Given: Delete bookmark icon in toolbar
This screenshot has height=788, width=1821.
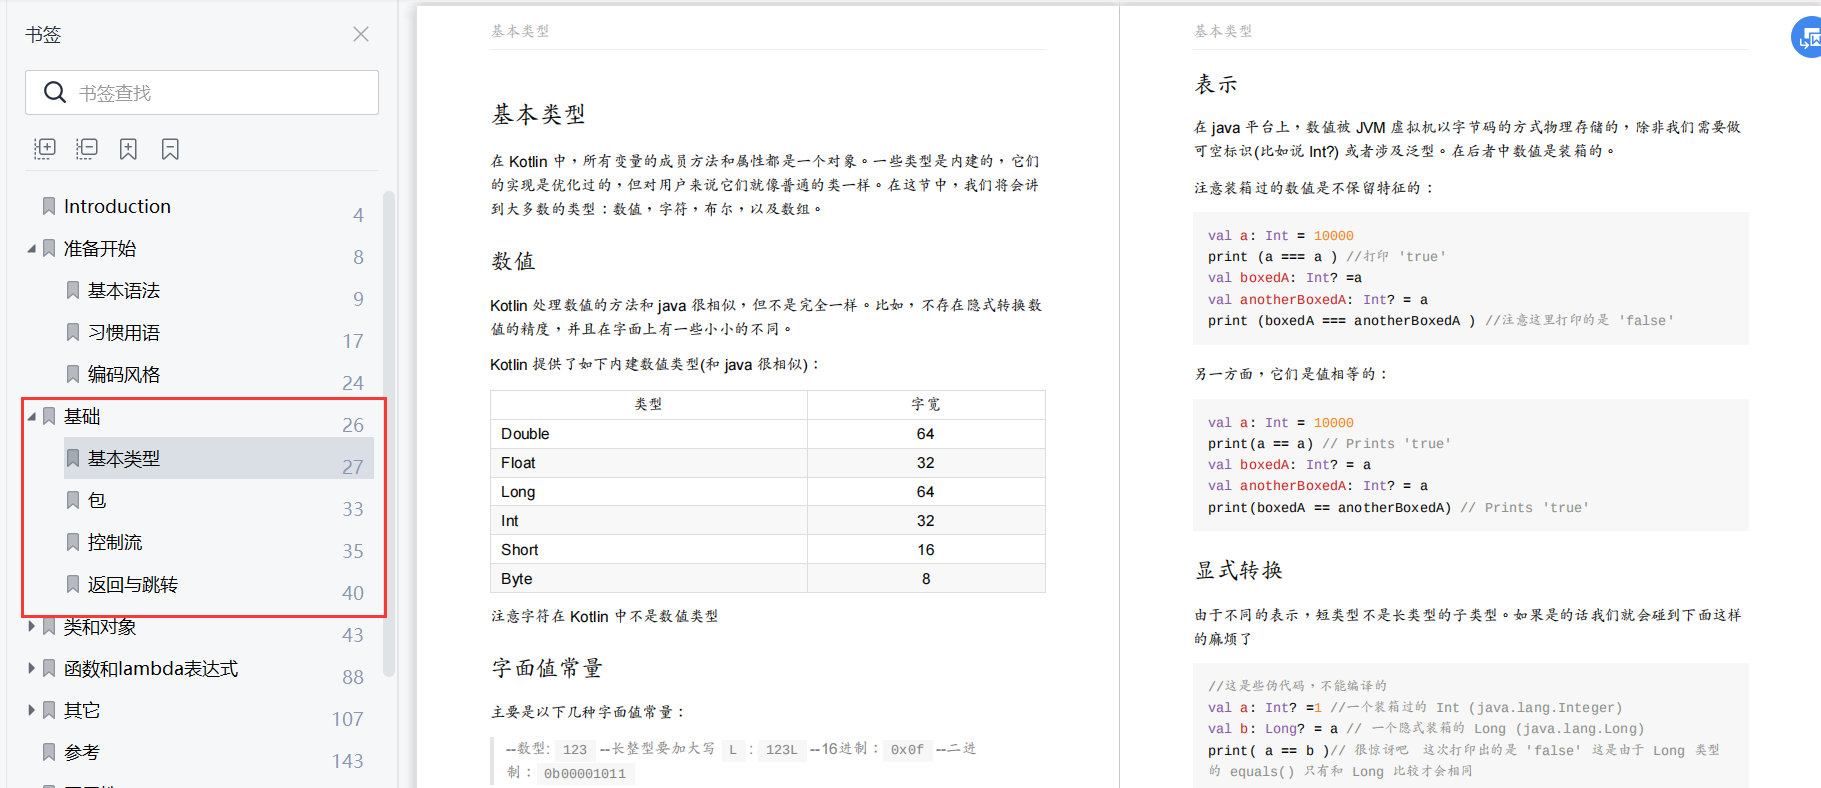Looking at the screenshot, I should click(170, 149).
